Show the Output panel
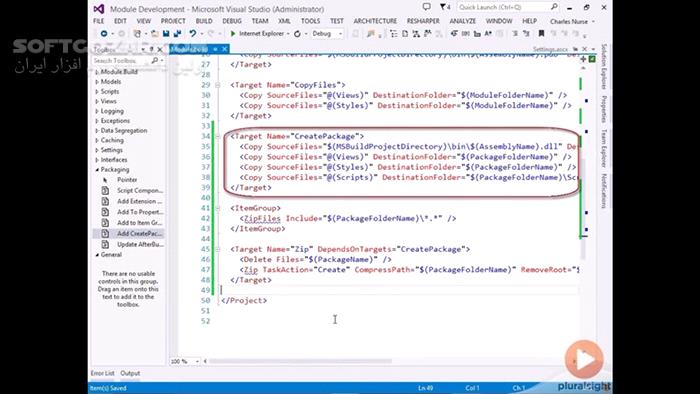The image size is (700, 394). [x=130, y=373]
